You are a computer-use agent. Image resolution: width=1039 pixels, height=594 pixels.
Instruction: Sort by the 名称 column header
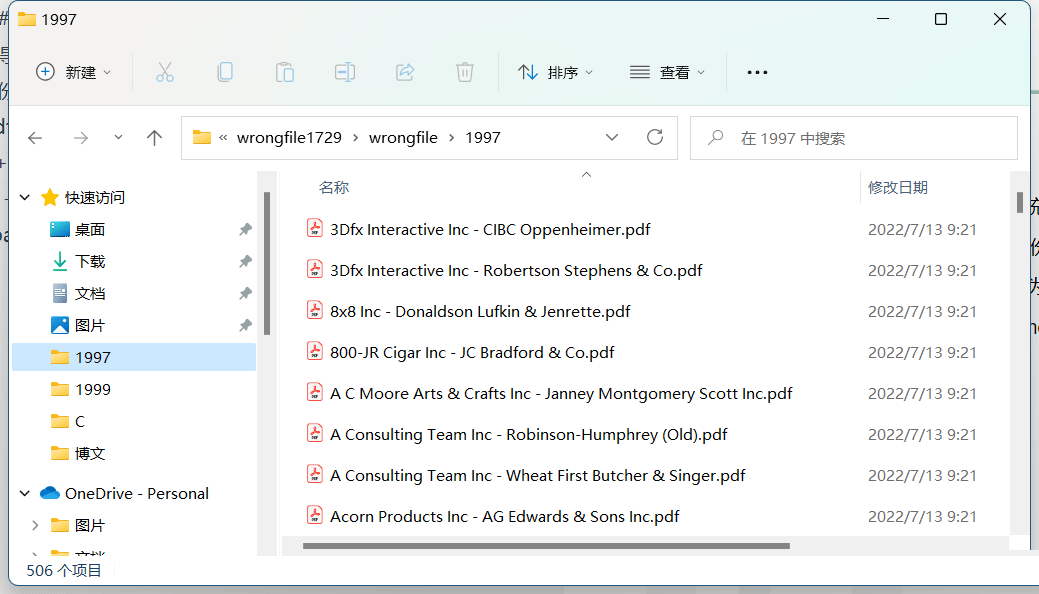point(334,188)
